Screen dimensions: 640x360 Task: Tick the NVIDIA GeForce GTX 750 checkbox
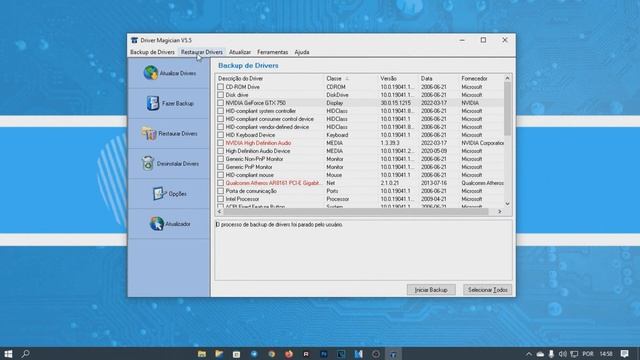[221, 103]
